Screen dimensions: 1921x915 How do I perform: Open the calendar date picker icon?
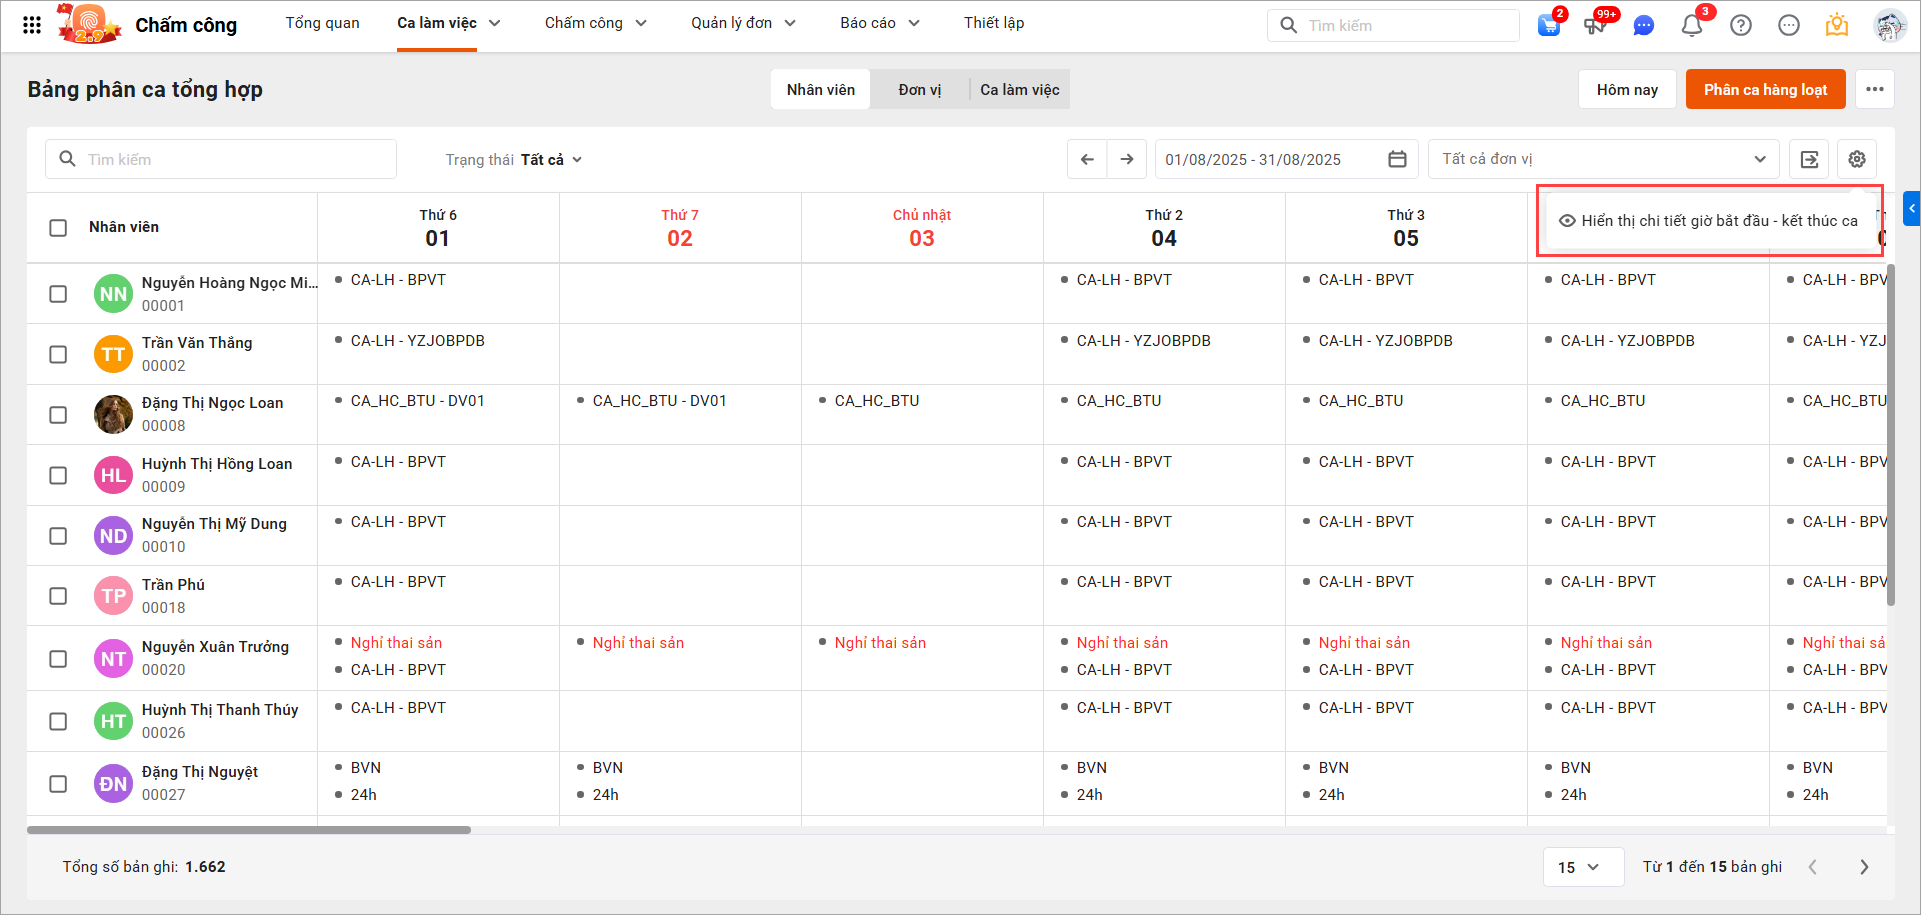[1397, 159]
